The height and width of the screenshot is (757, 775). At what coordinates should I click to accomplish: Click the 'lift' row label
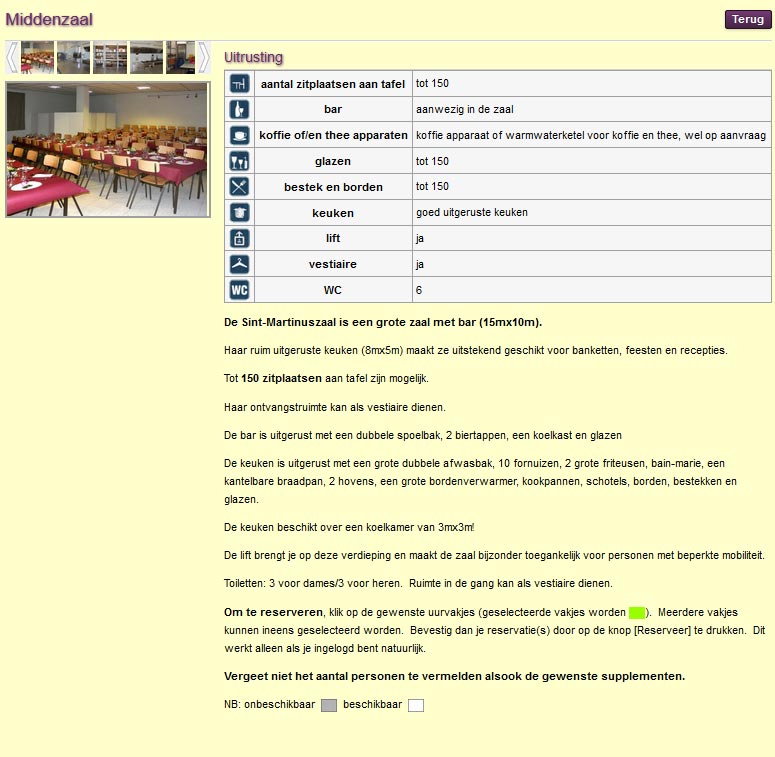click(333, 238)
